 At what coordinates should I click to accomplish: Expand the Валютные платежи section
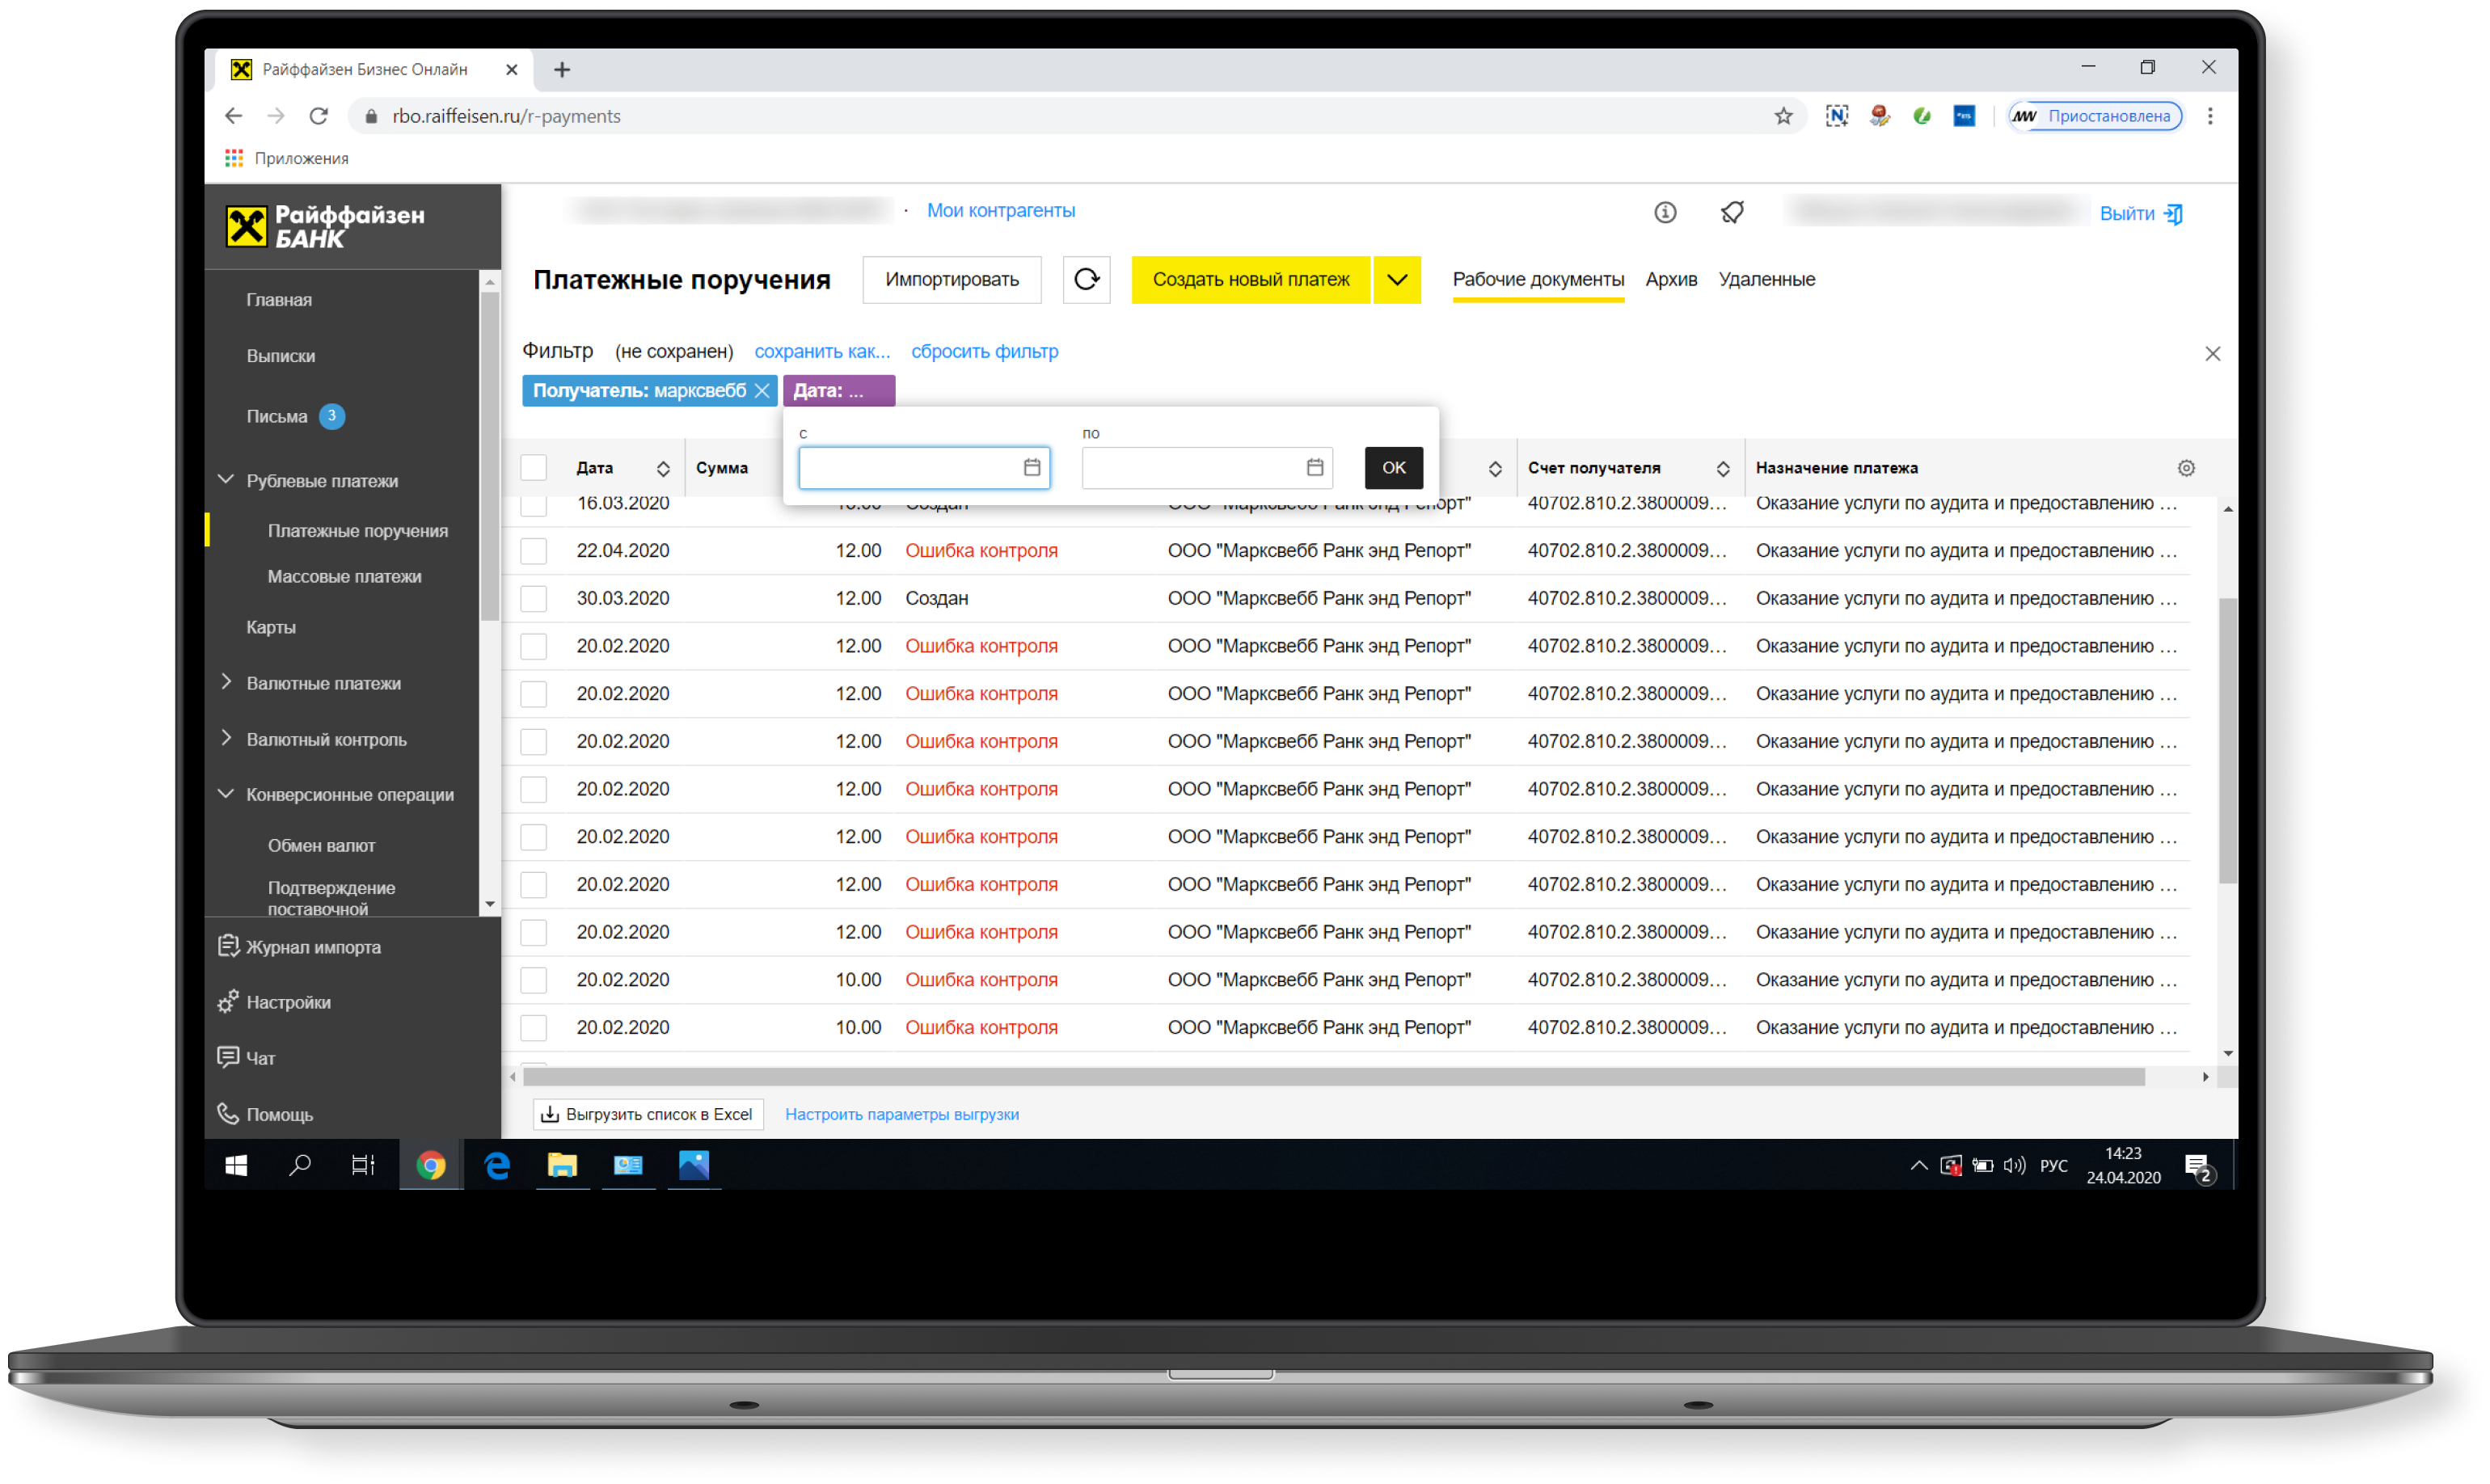pyautogui.click(x=226, y=683)
